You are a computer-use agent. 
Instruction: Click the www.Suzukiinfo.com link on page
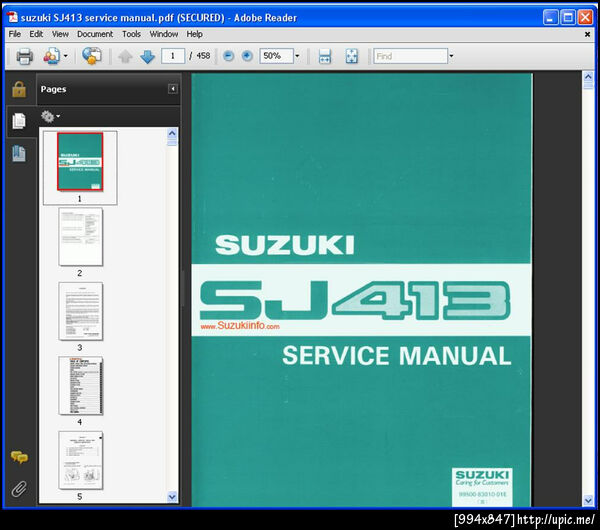(240, 326)
